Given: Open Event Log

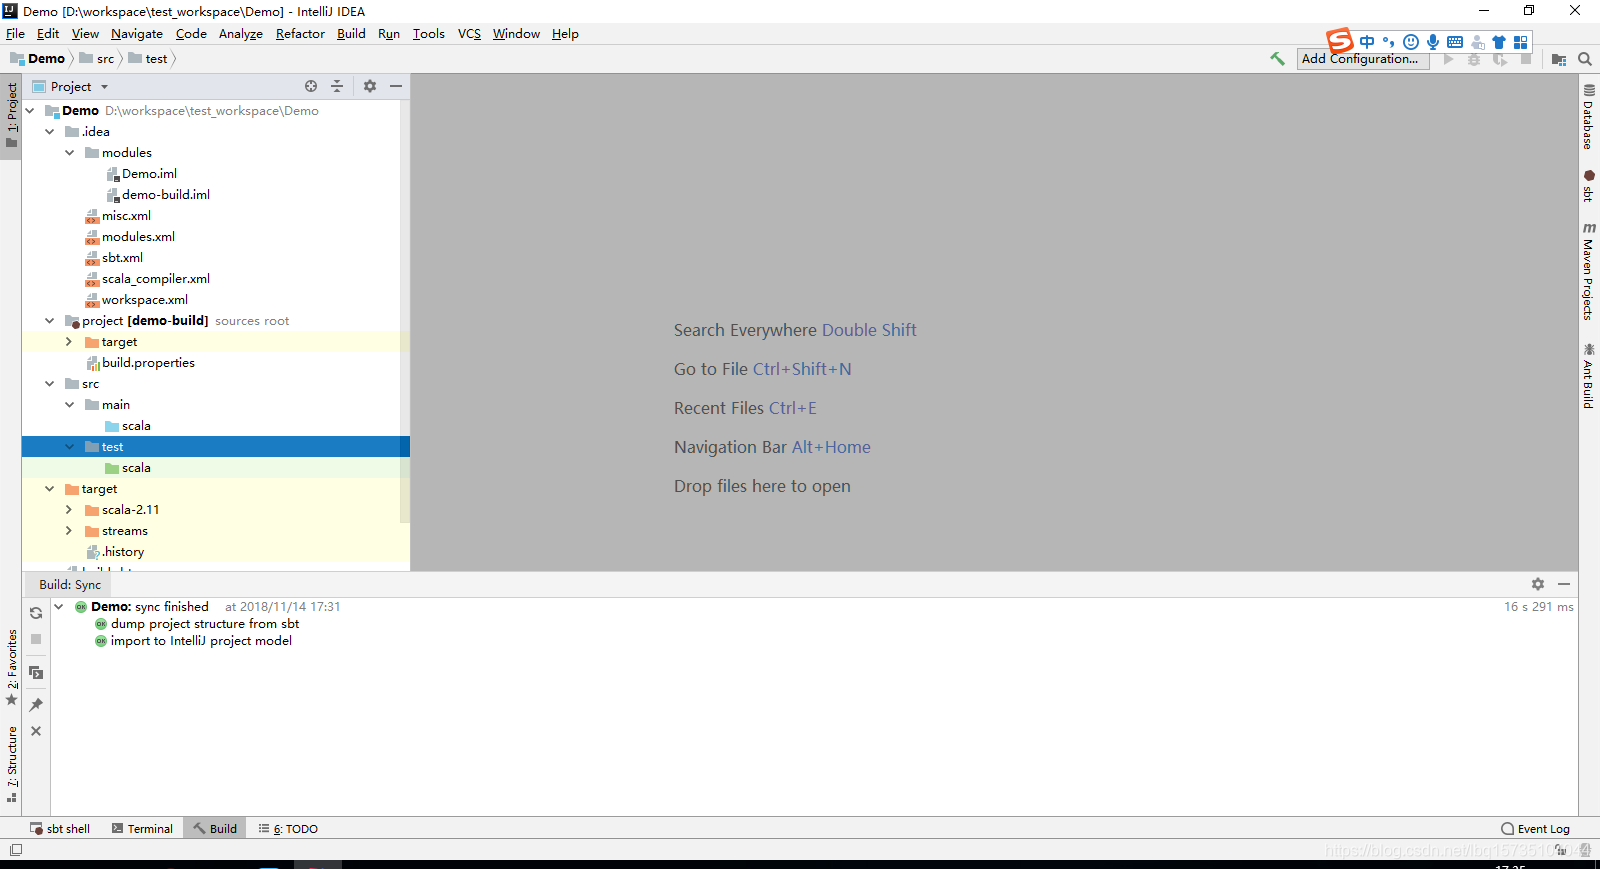Looking at the screenshot, I should [1535, 829].
